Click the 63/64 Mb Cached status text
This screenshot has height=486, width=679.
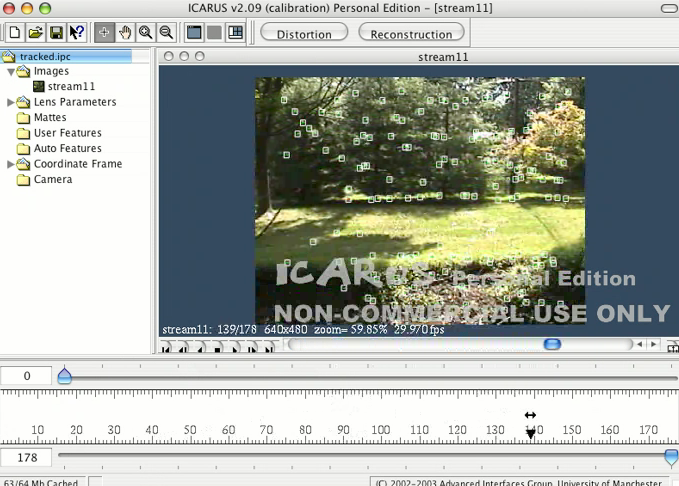[x=41, y=482]
